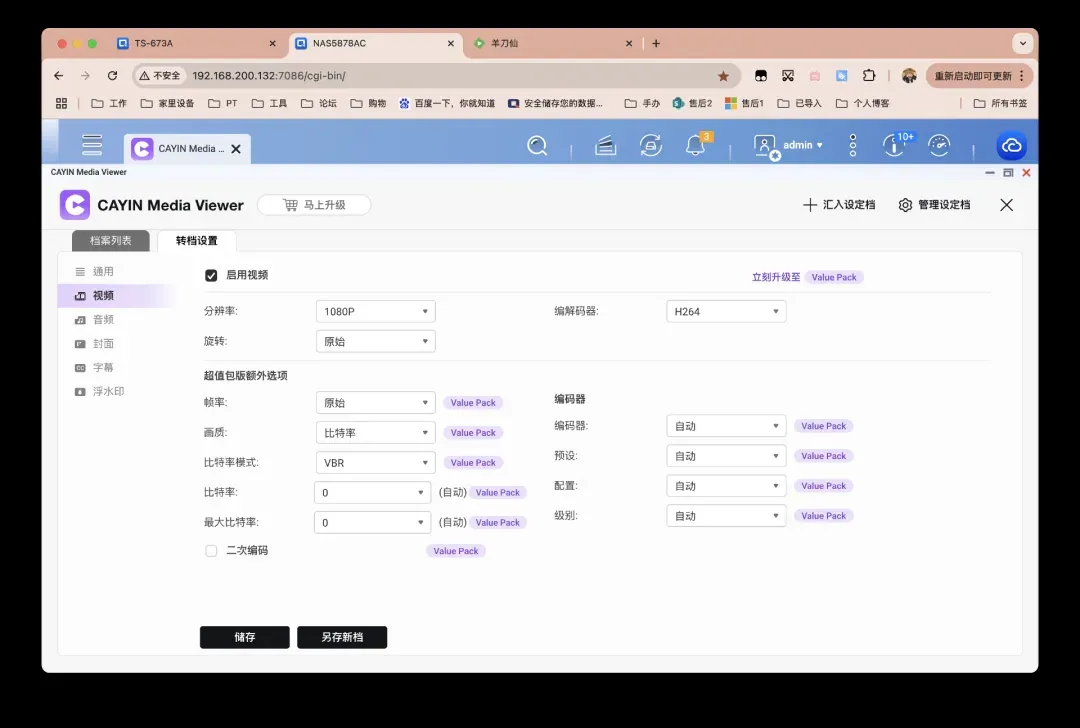Click the dashboard gauge icon
Image resolution: width=1080 pixels, height=728 pixels.
click(939, 146)
